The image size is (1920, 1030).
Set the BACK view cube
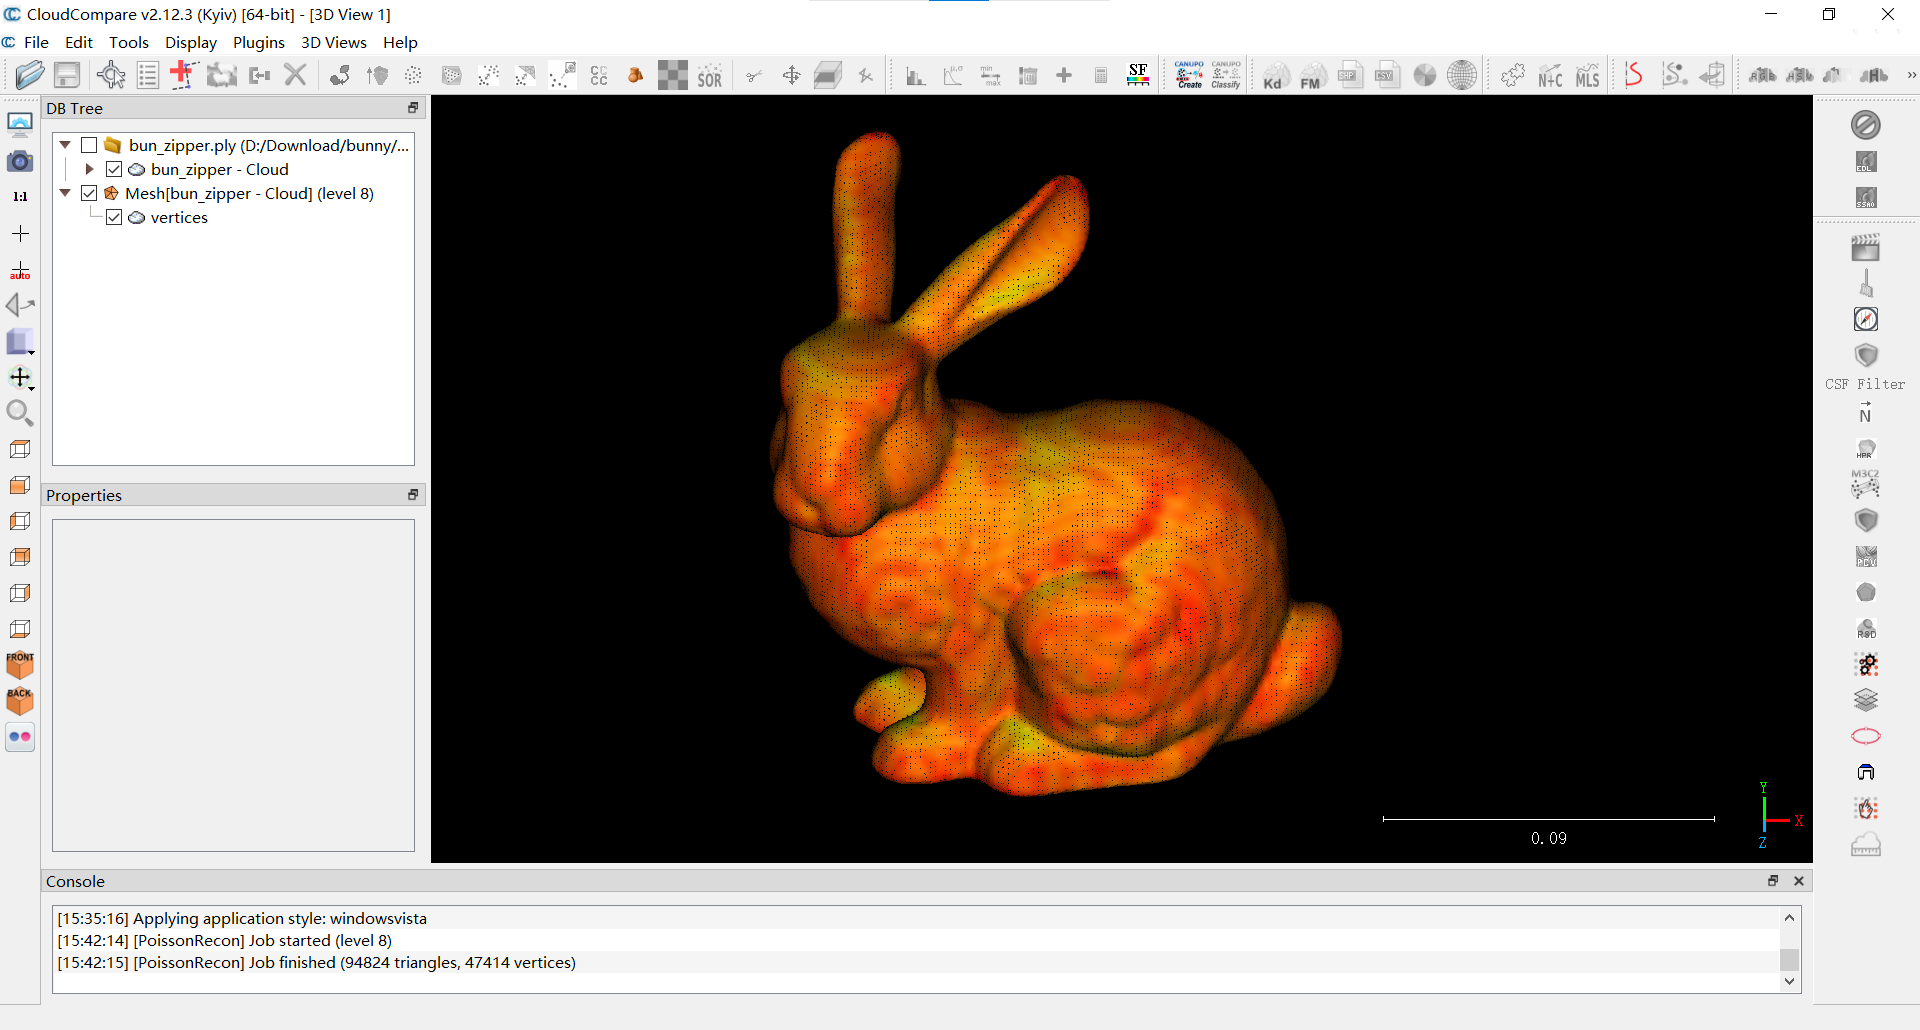tap(20, 701)
